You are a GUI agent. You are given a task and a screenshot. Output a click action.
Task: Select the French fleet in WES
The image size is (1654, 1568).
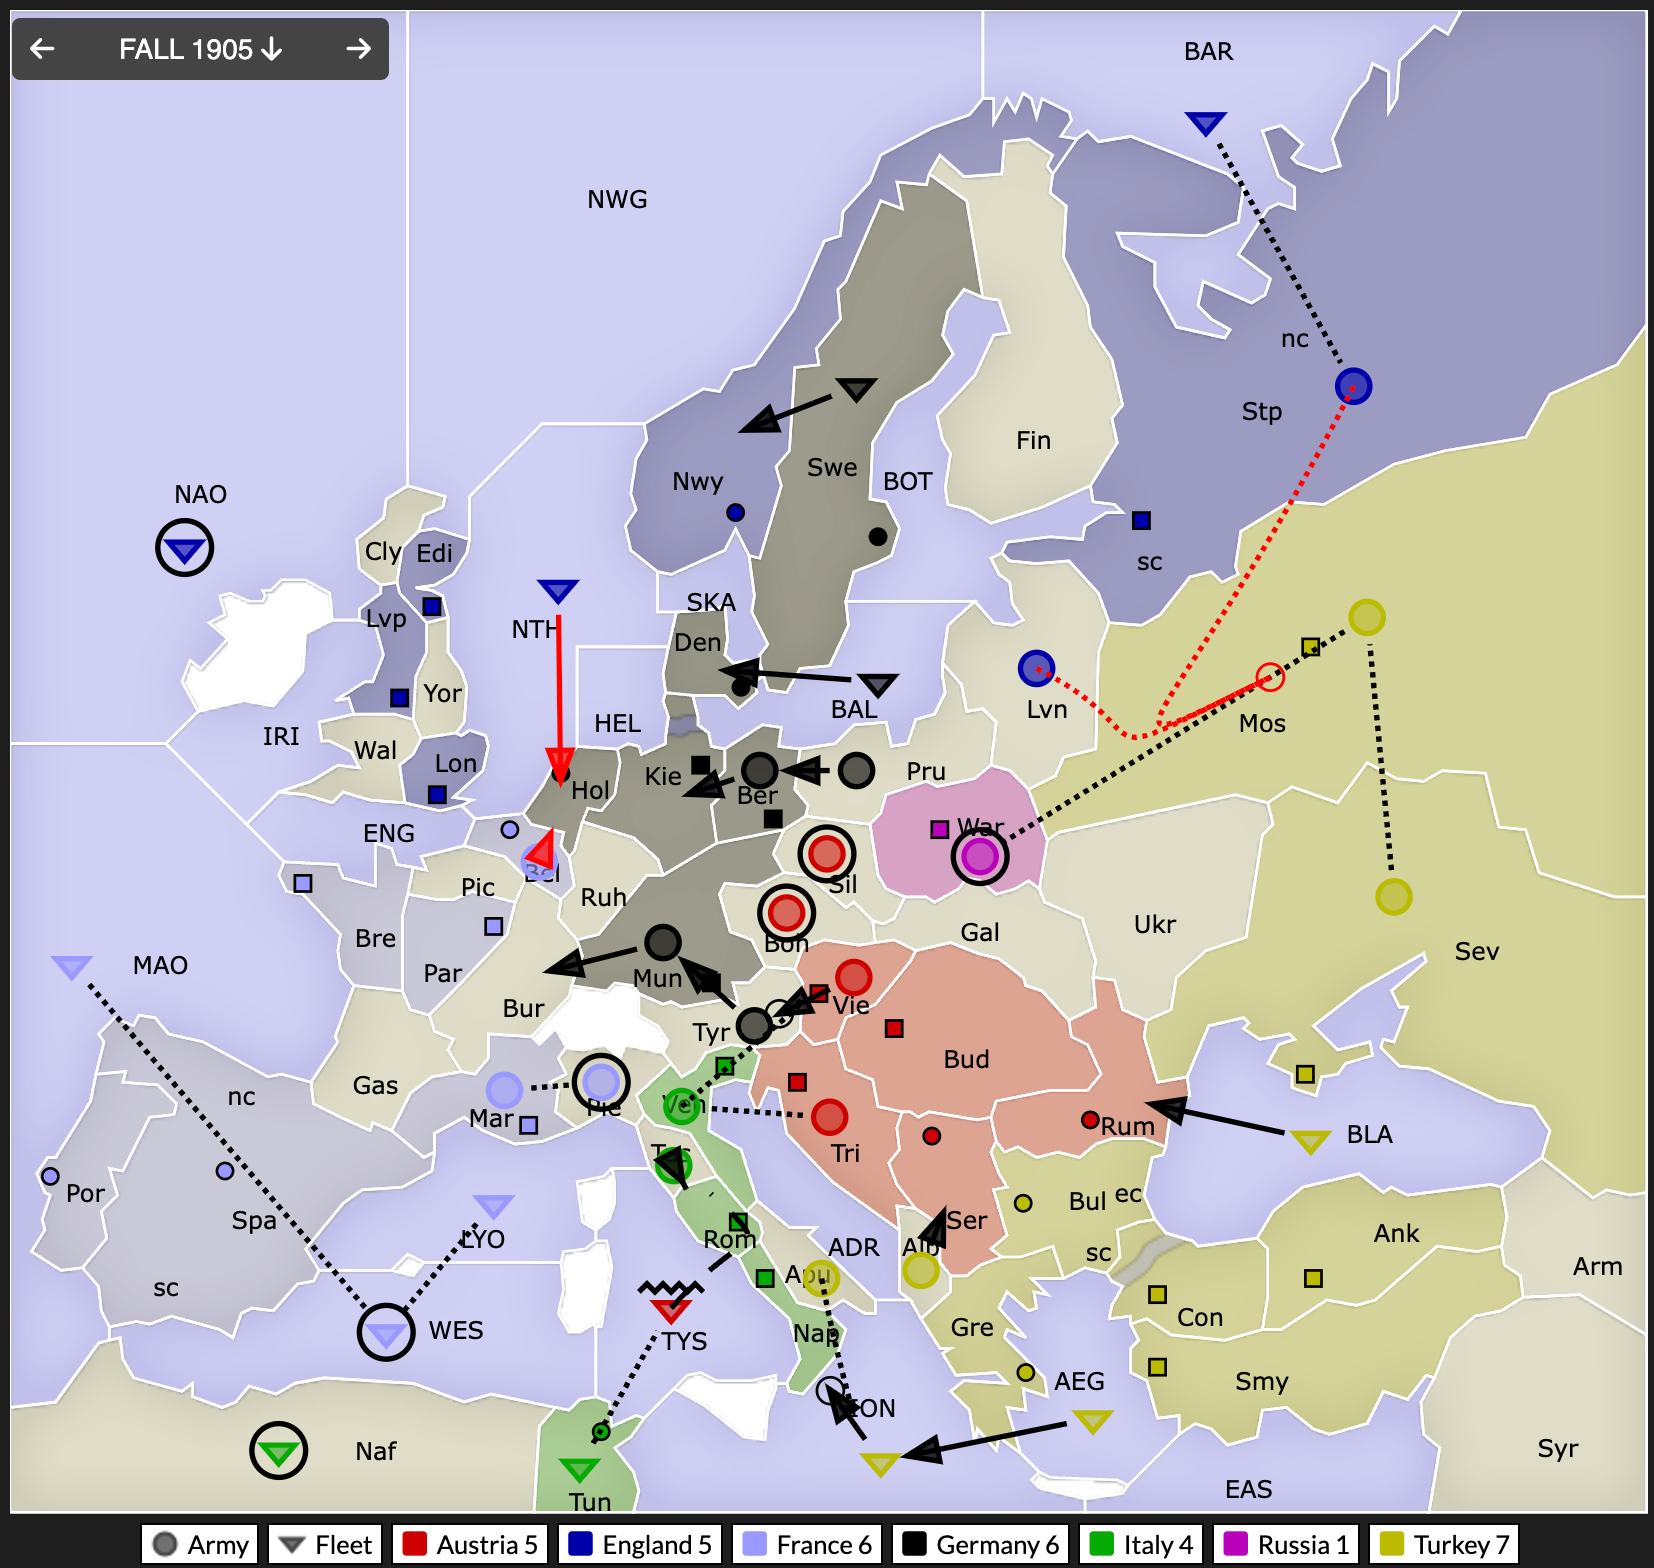tap(386, 1333)
